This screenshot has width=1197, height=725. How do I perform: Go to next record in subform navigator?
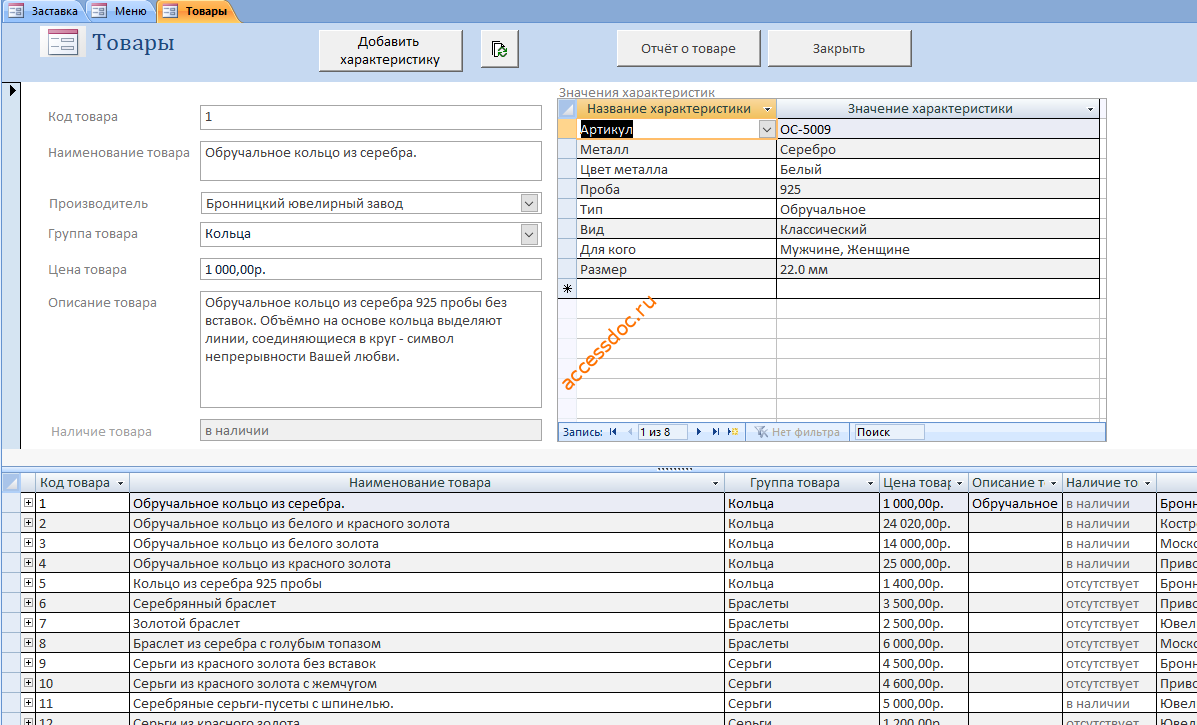[x=698, y=432]
